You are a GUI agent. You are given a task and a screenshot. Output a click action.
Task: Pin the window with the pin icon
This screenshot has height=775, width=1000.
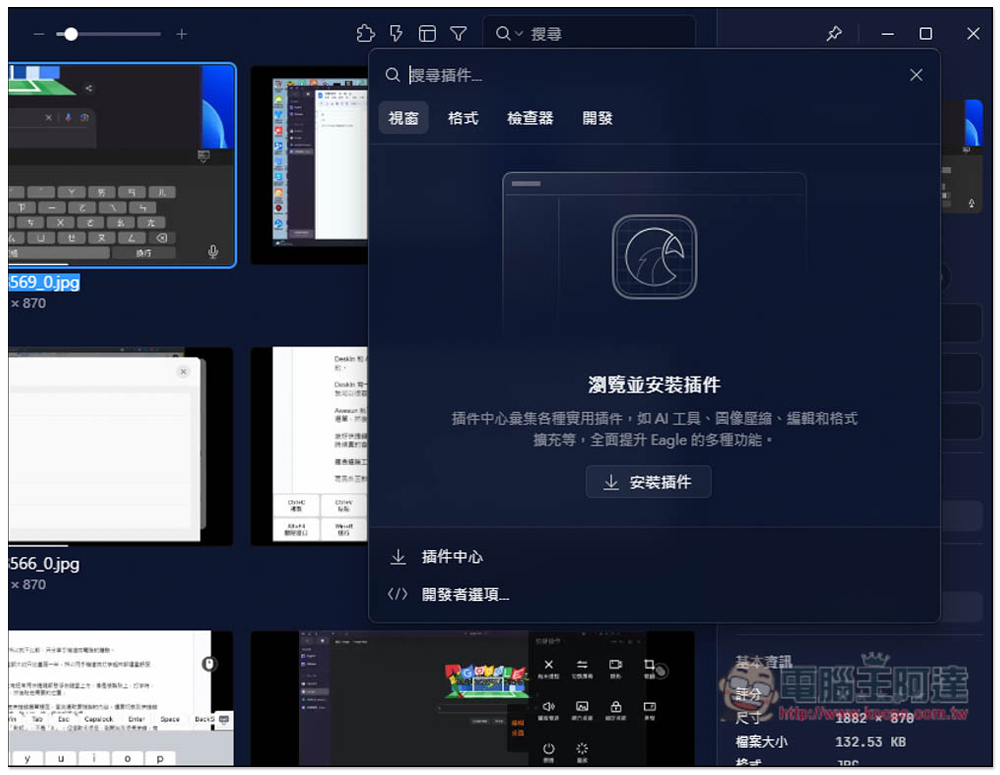[x=834, y=33]
